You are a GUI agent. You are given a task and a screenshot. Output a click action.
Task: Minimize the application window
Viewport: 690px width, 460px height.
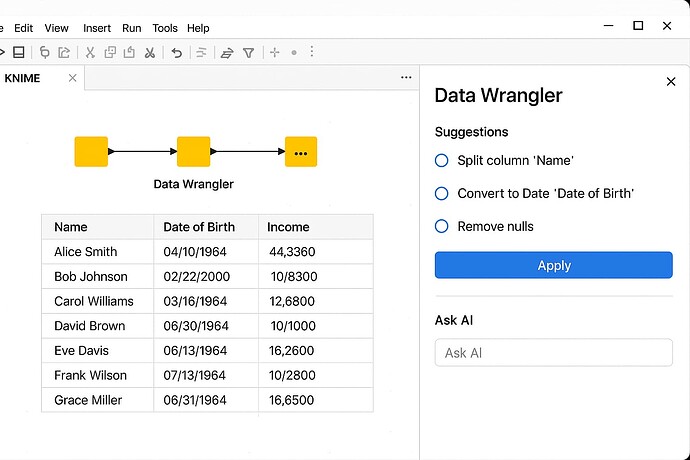tap(609, 26)
